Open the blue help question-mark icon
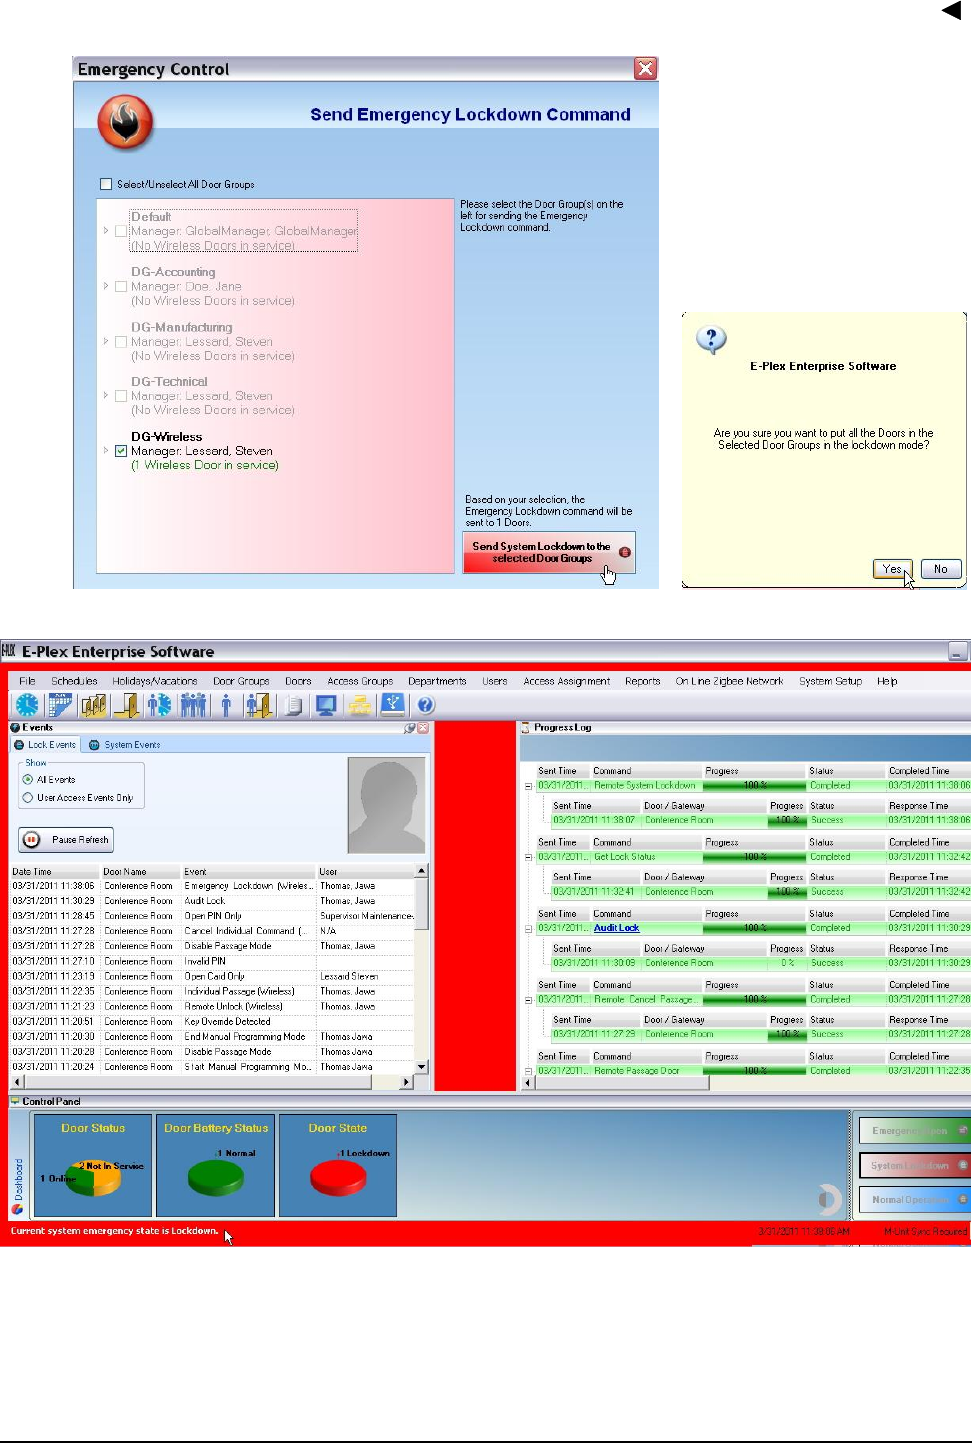 [x=426, y=705]
